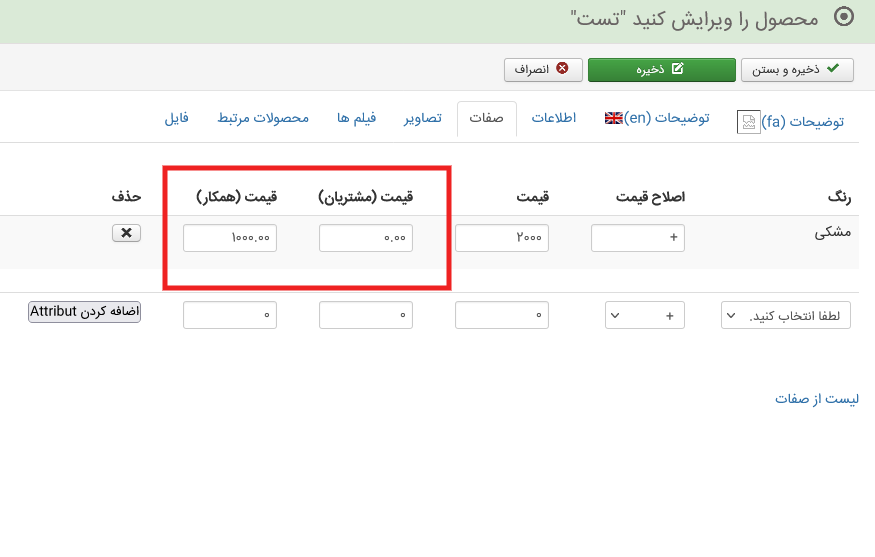
Task: Delete the مشکی attribute row with X
Action: 126,232
